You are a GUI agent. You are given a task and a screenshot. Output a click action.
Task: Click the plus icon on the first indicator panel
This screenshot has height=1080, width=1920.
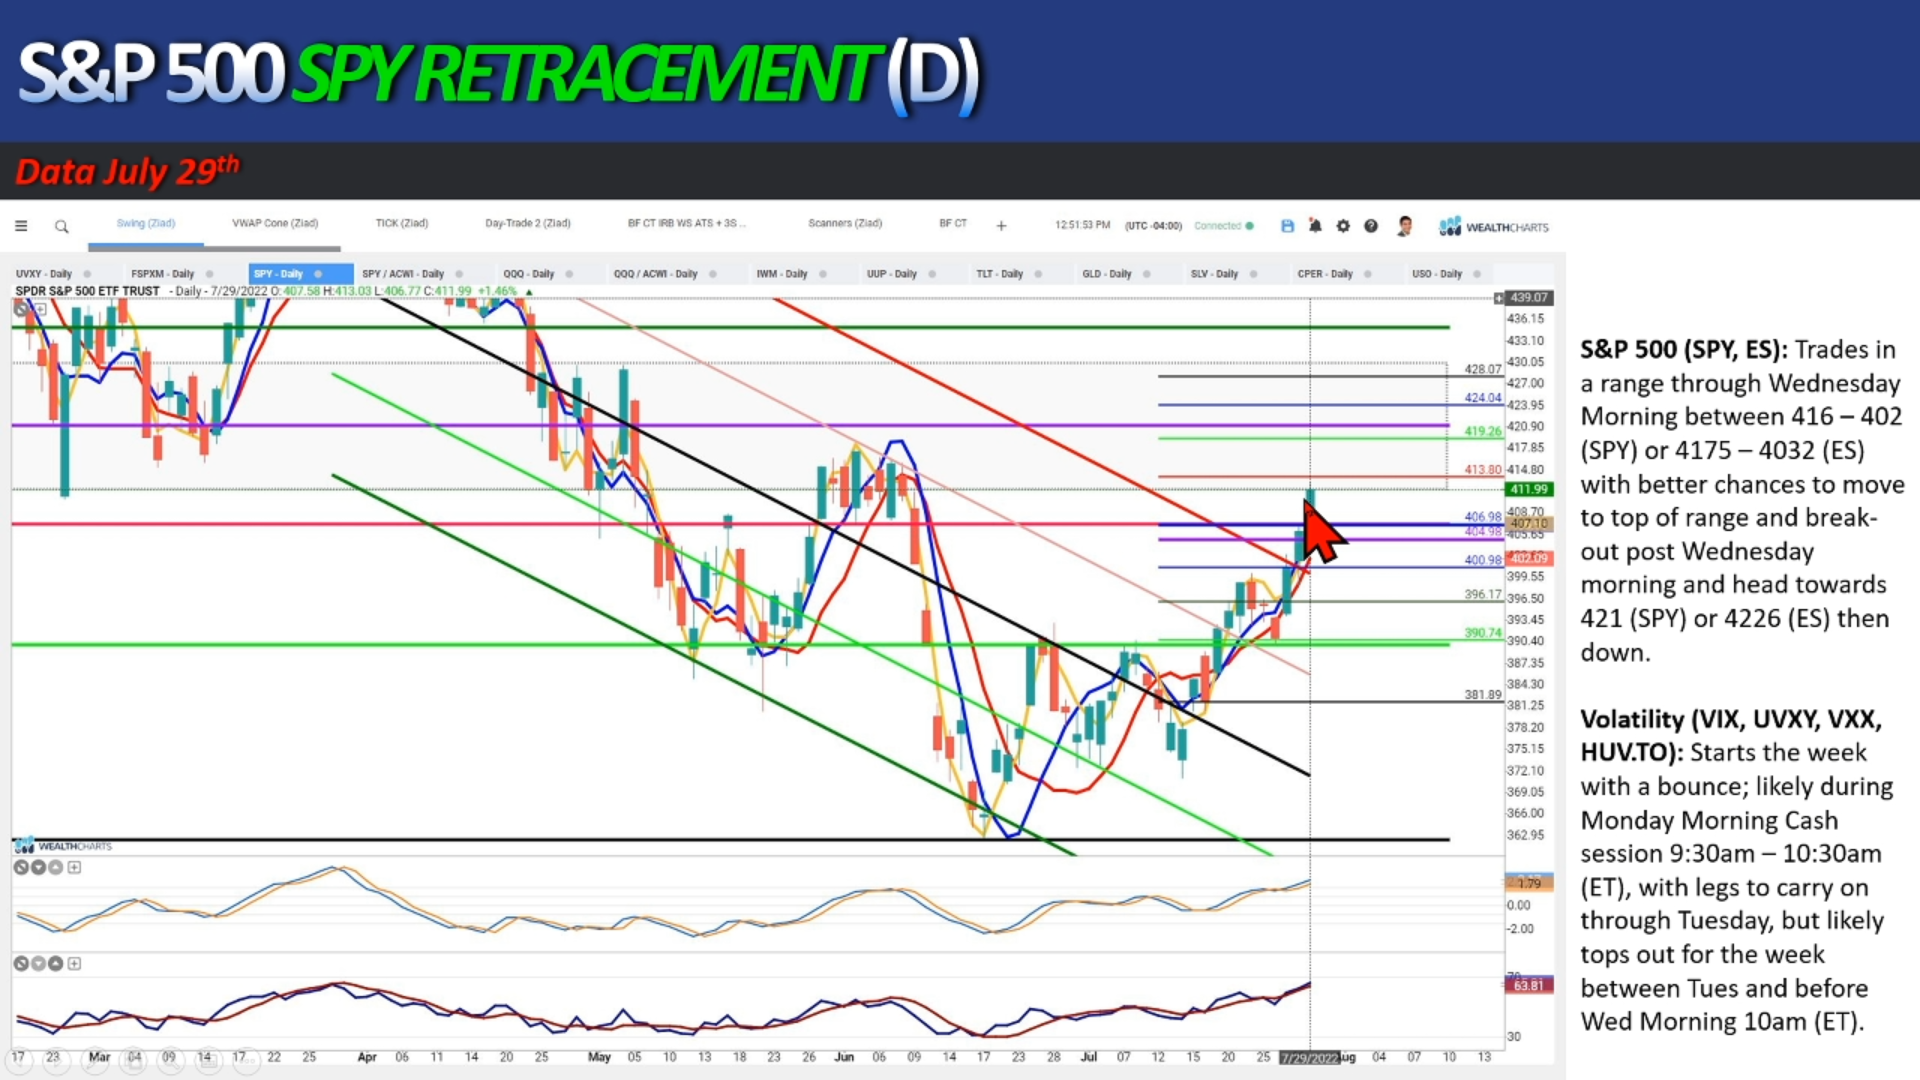(x=74, y=867)
